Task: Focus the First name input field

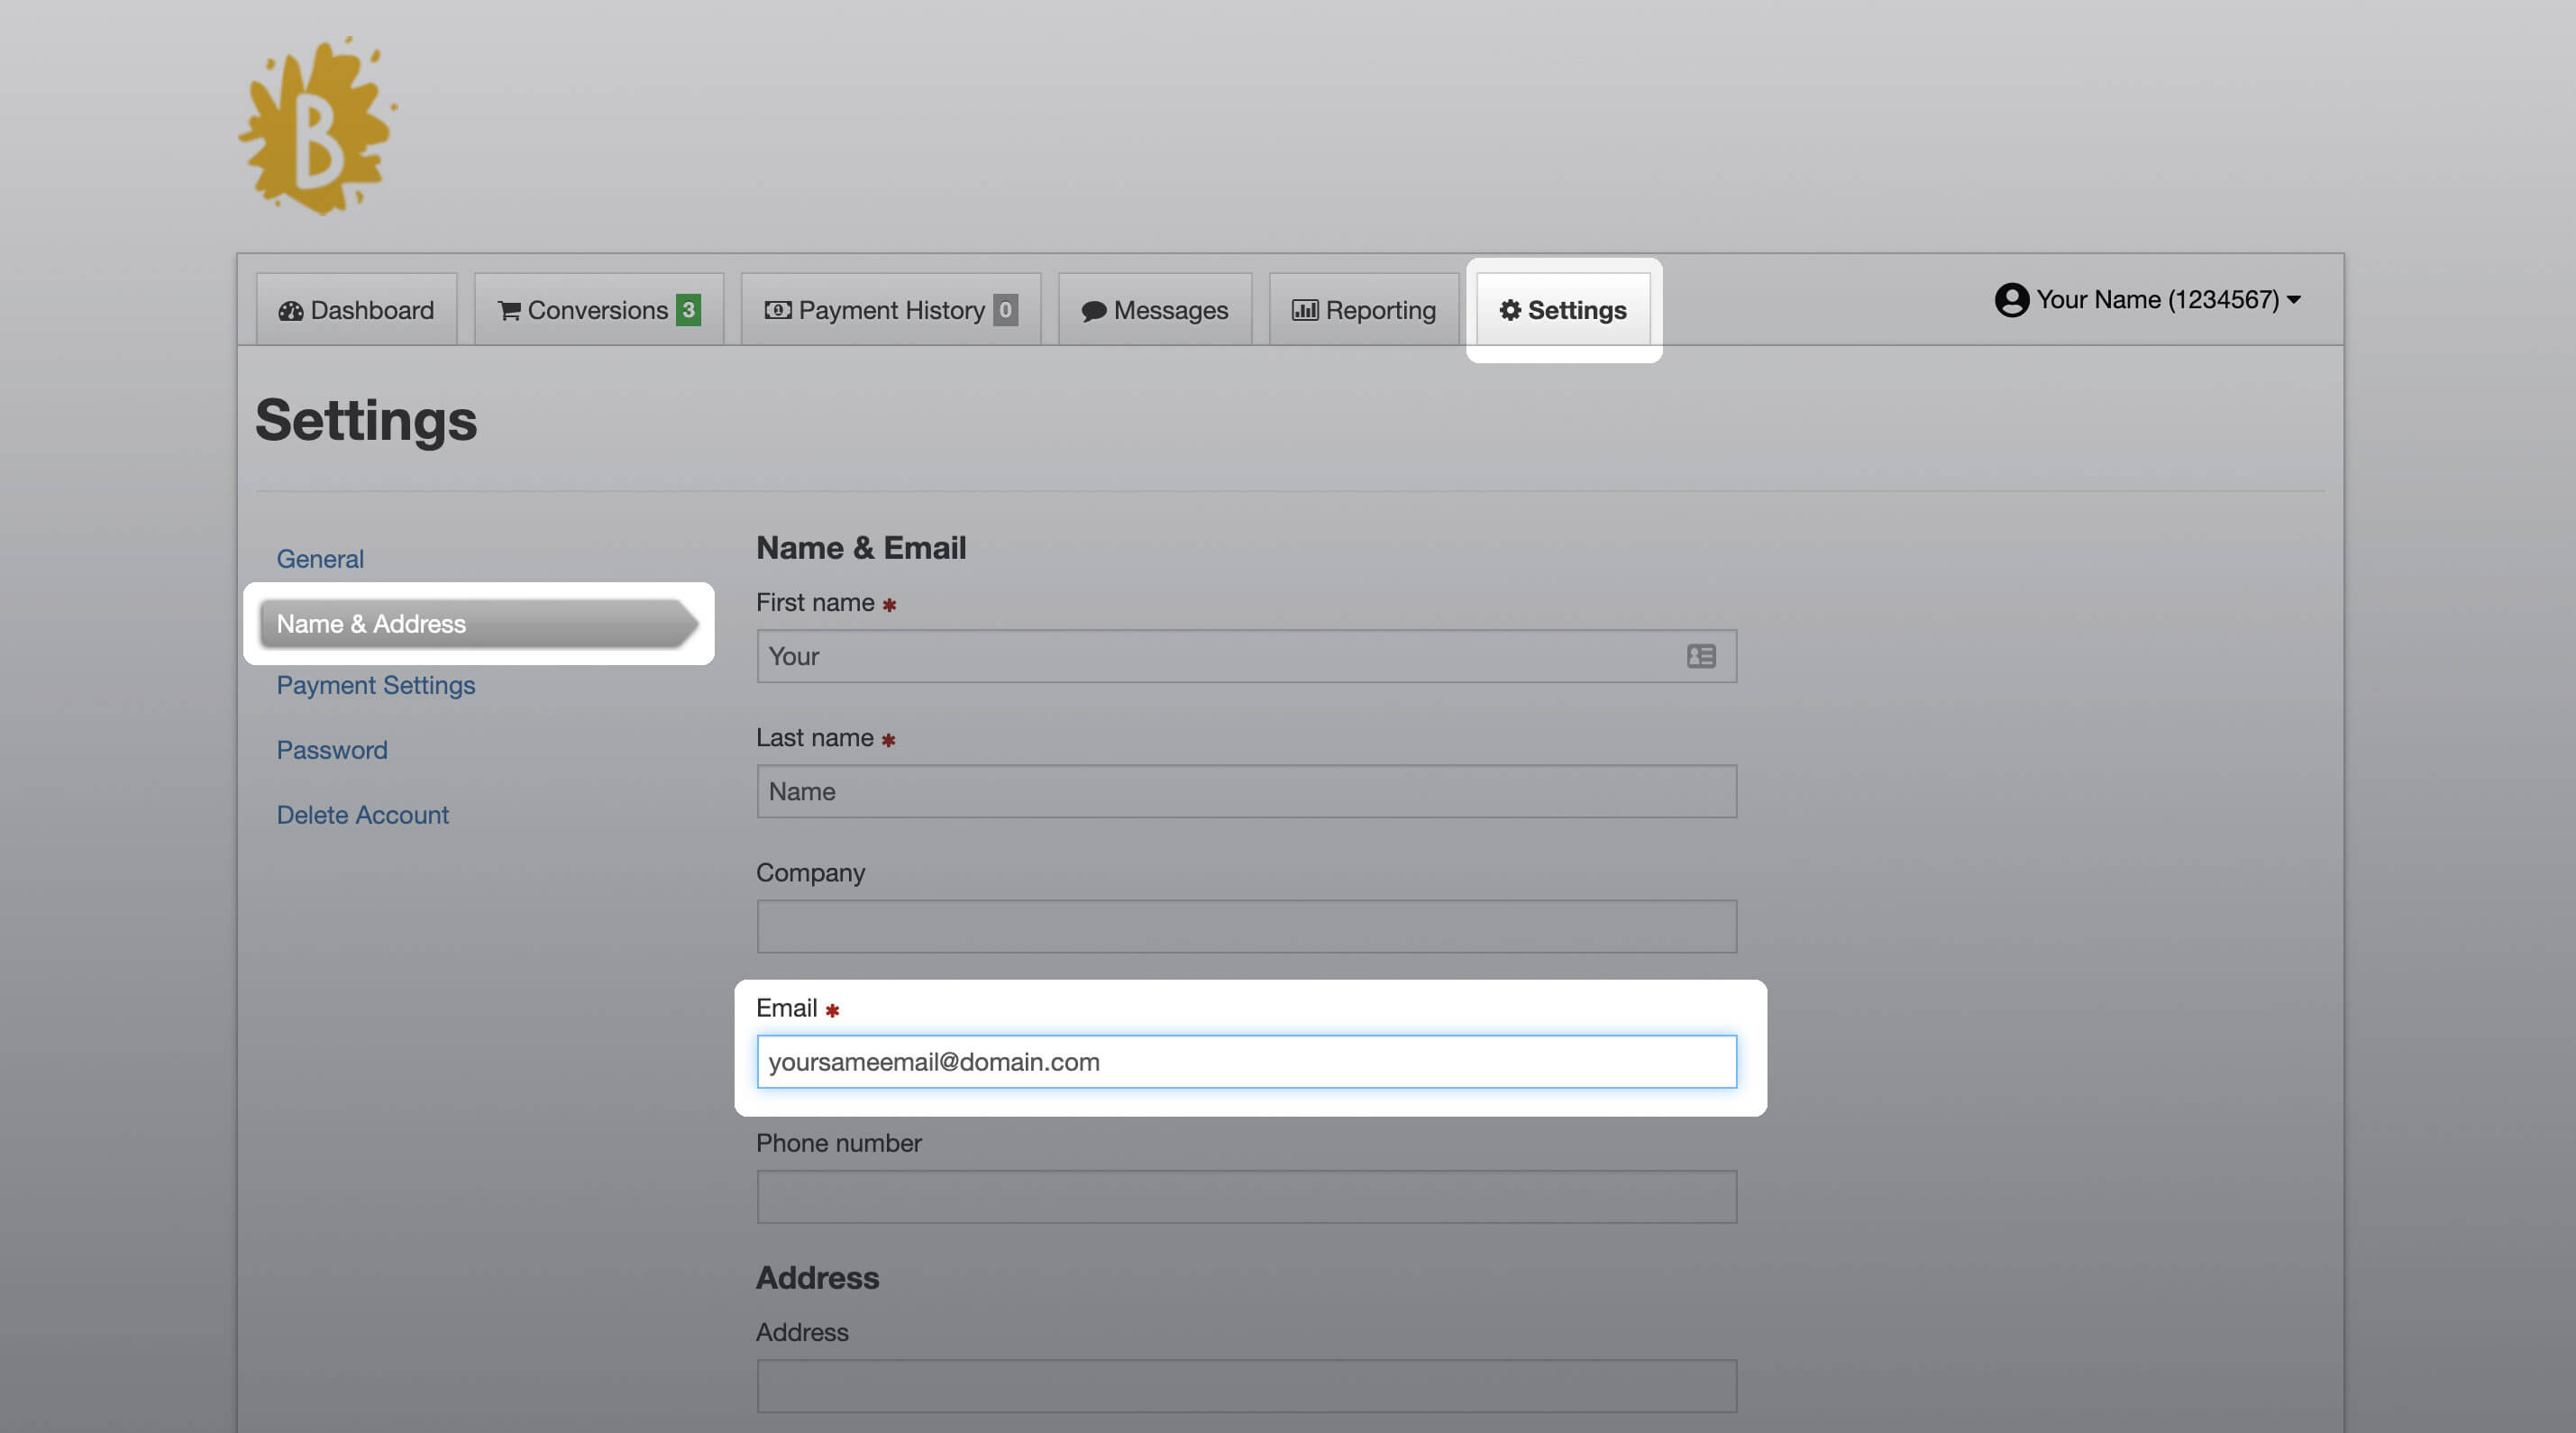Action: click(1247, 656)
